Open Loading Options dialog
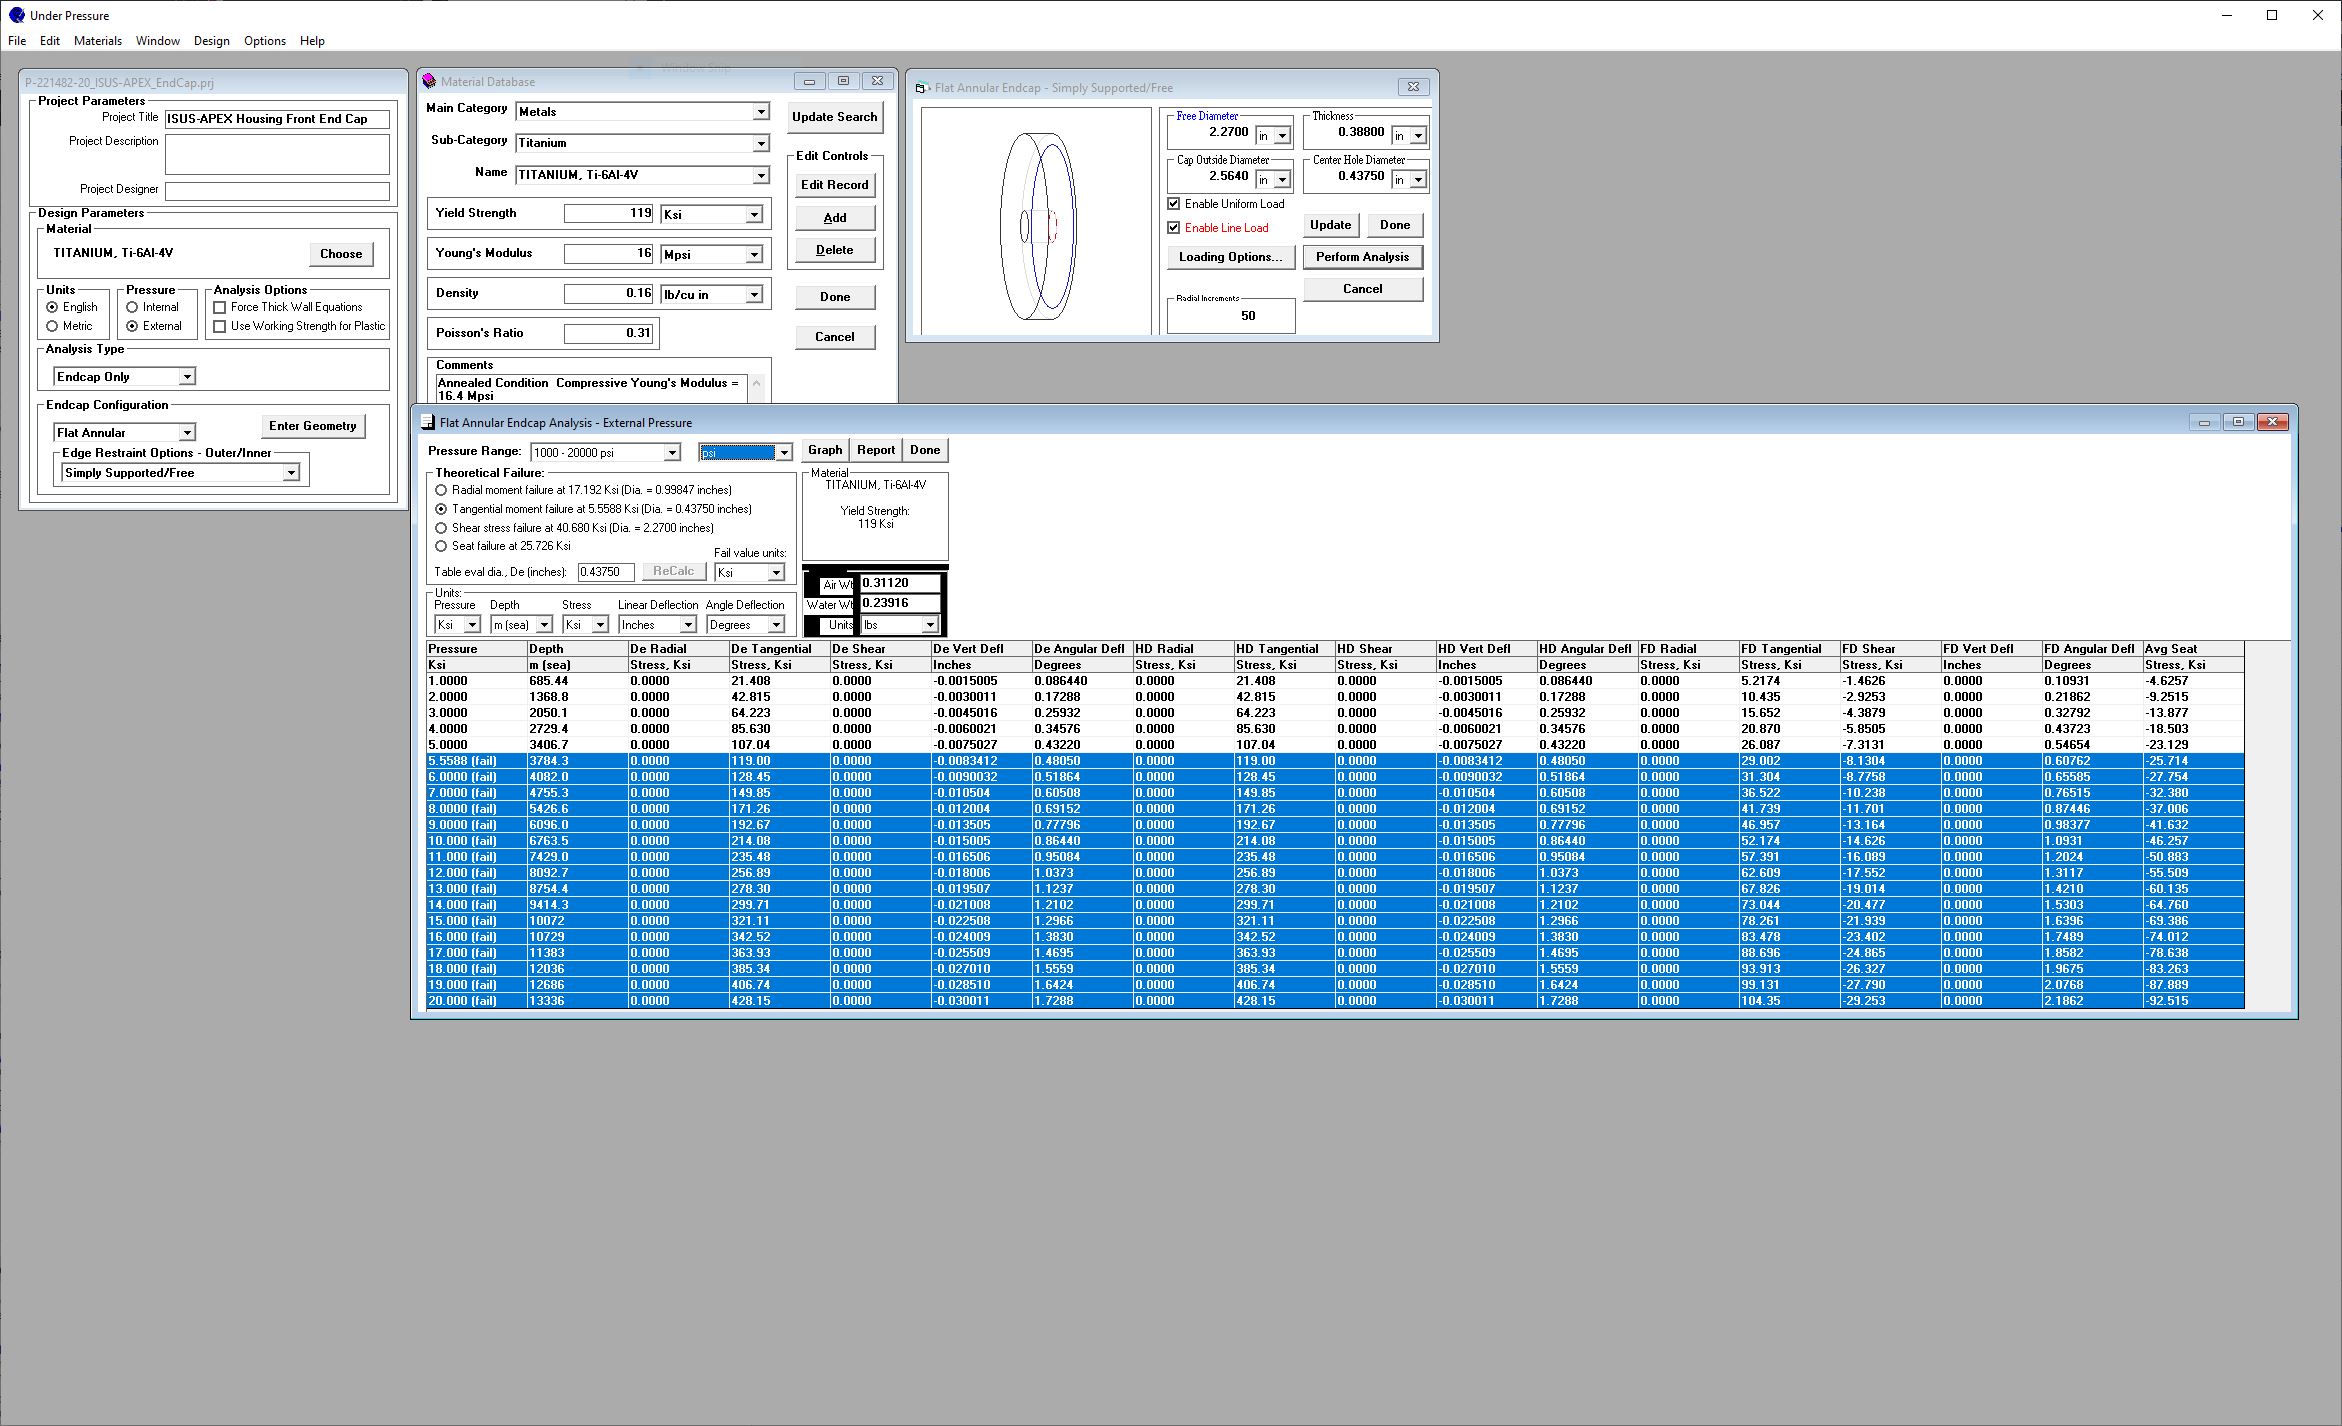Image resolution: width=2342 pixels, height=1426 pixels. pos(1230,257)
